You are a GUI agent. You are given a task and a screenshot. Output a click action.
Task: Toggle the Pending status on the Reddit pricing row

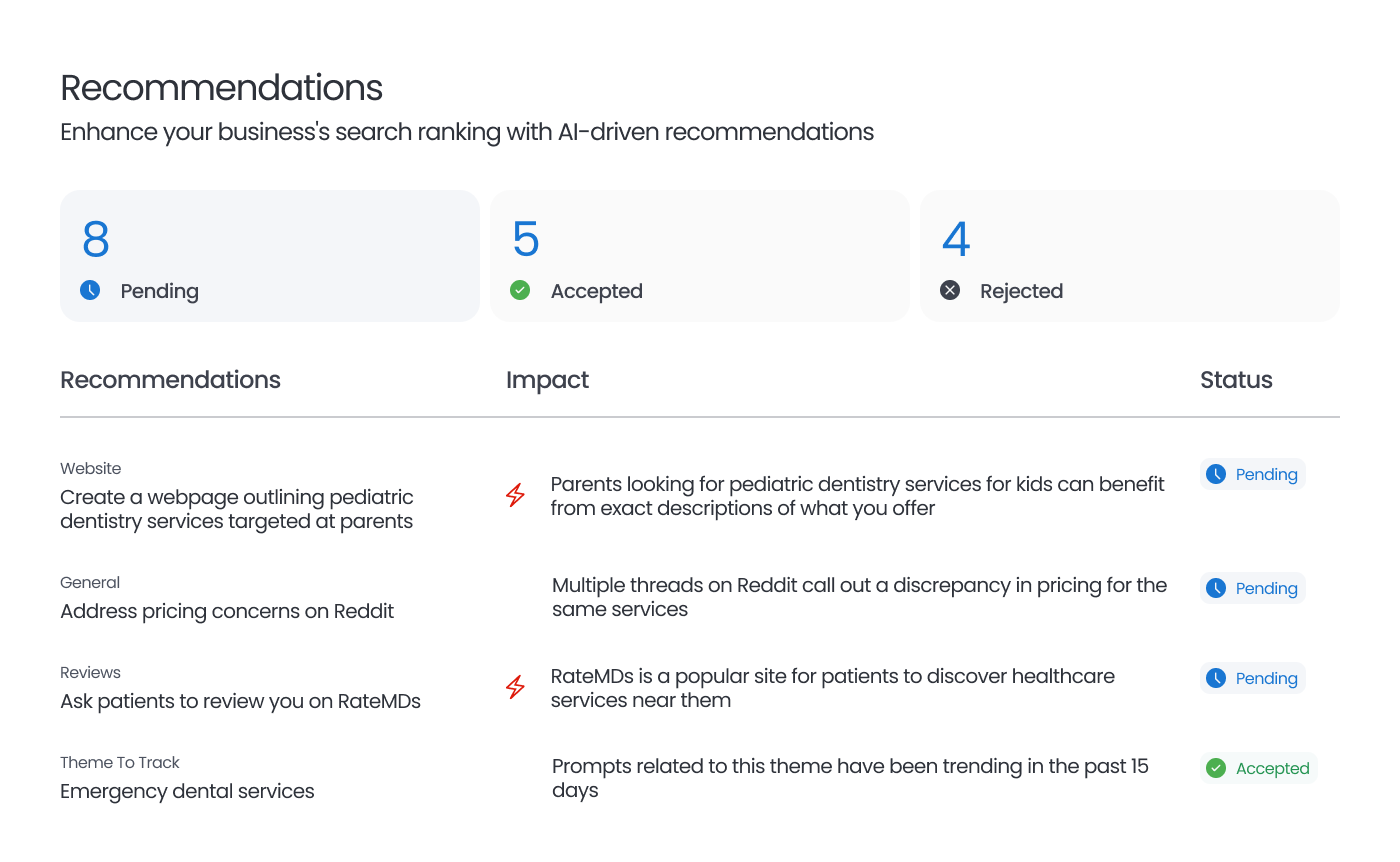coord(1252,588)
